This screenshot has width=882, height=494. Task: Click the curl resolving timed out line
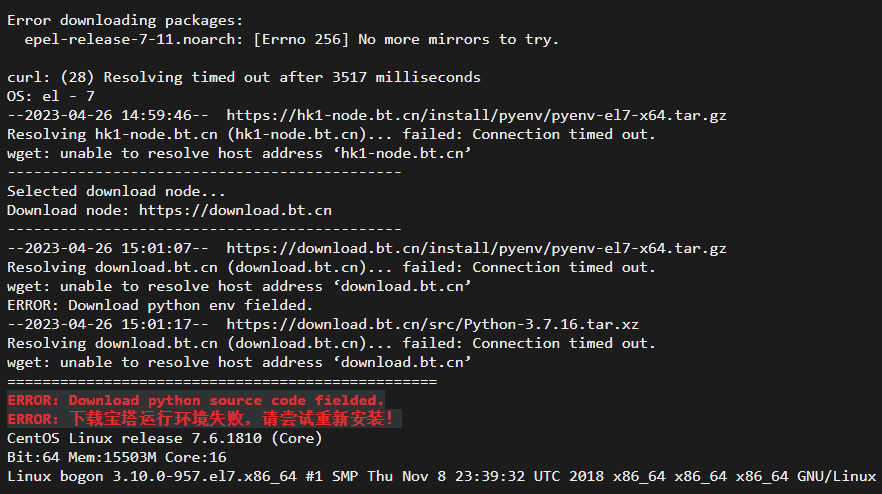pos(244,78)
